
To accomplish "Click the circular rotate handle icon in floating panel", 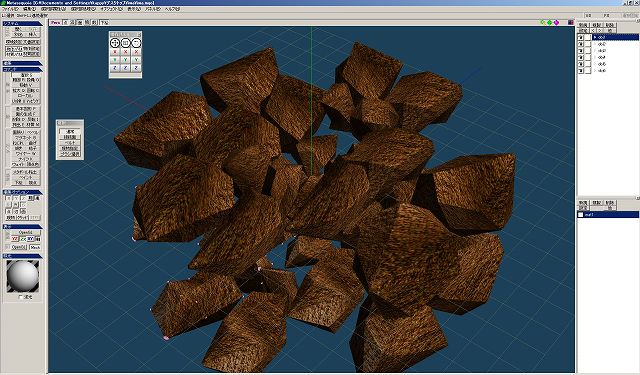I will click(x=136, y=43).
